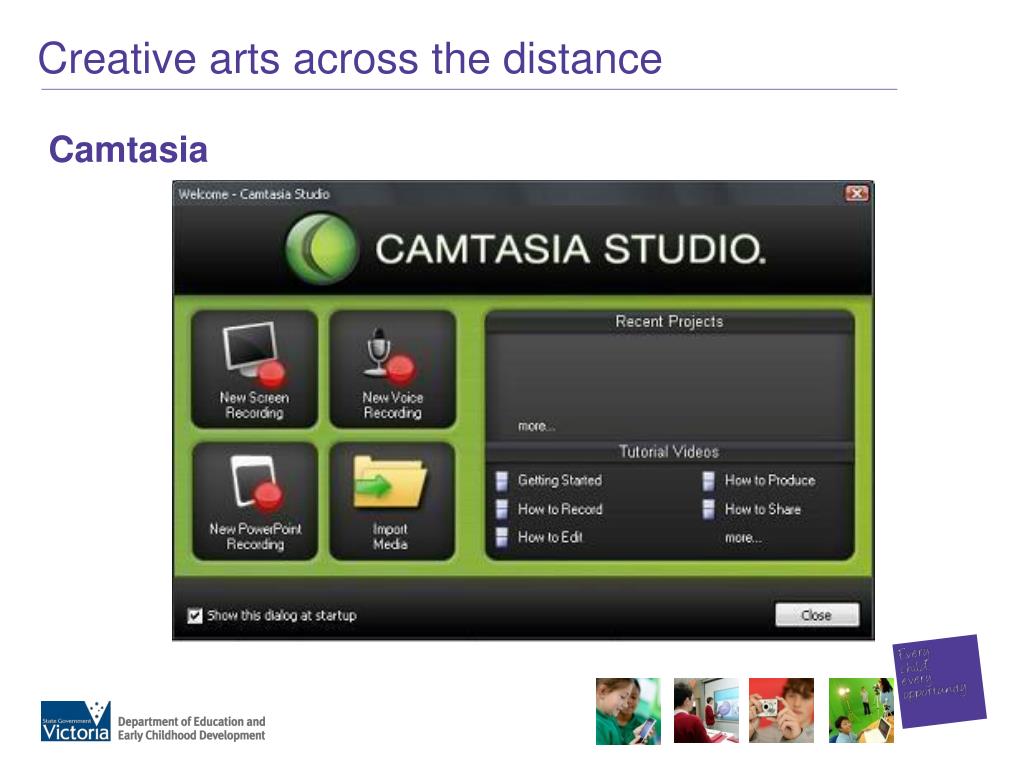The image size is (1024, 768).
Task: Click the Camtasia Studio green logo
Action: pos(321,249)
